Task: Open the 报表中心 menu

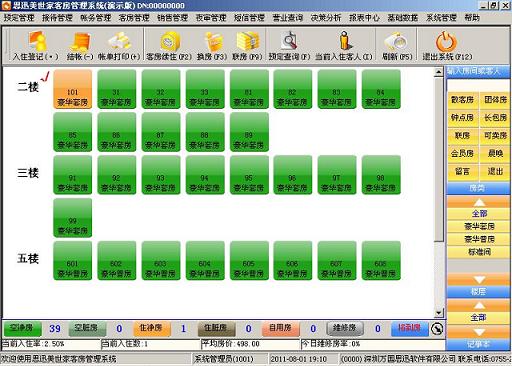Action: pyautogui.click(x=364, y=18)
